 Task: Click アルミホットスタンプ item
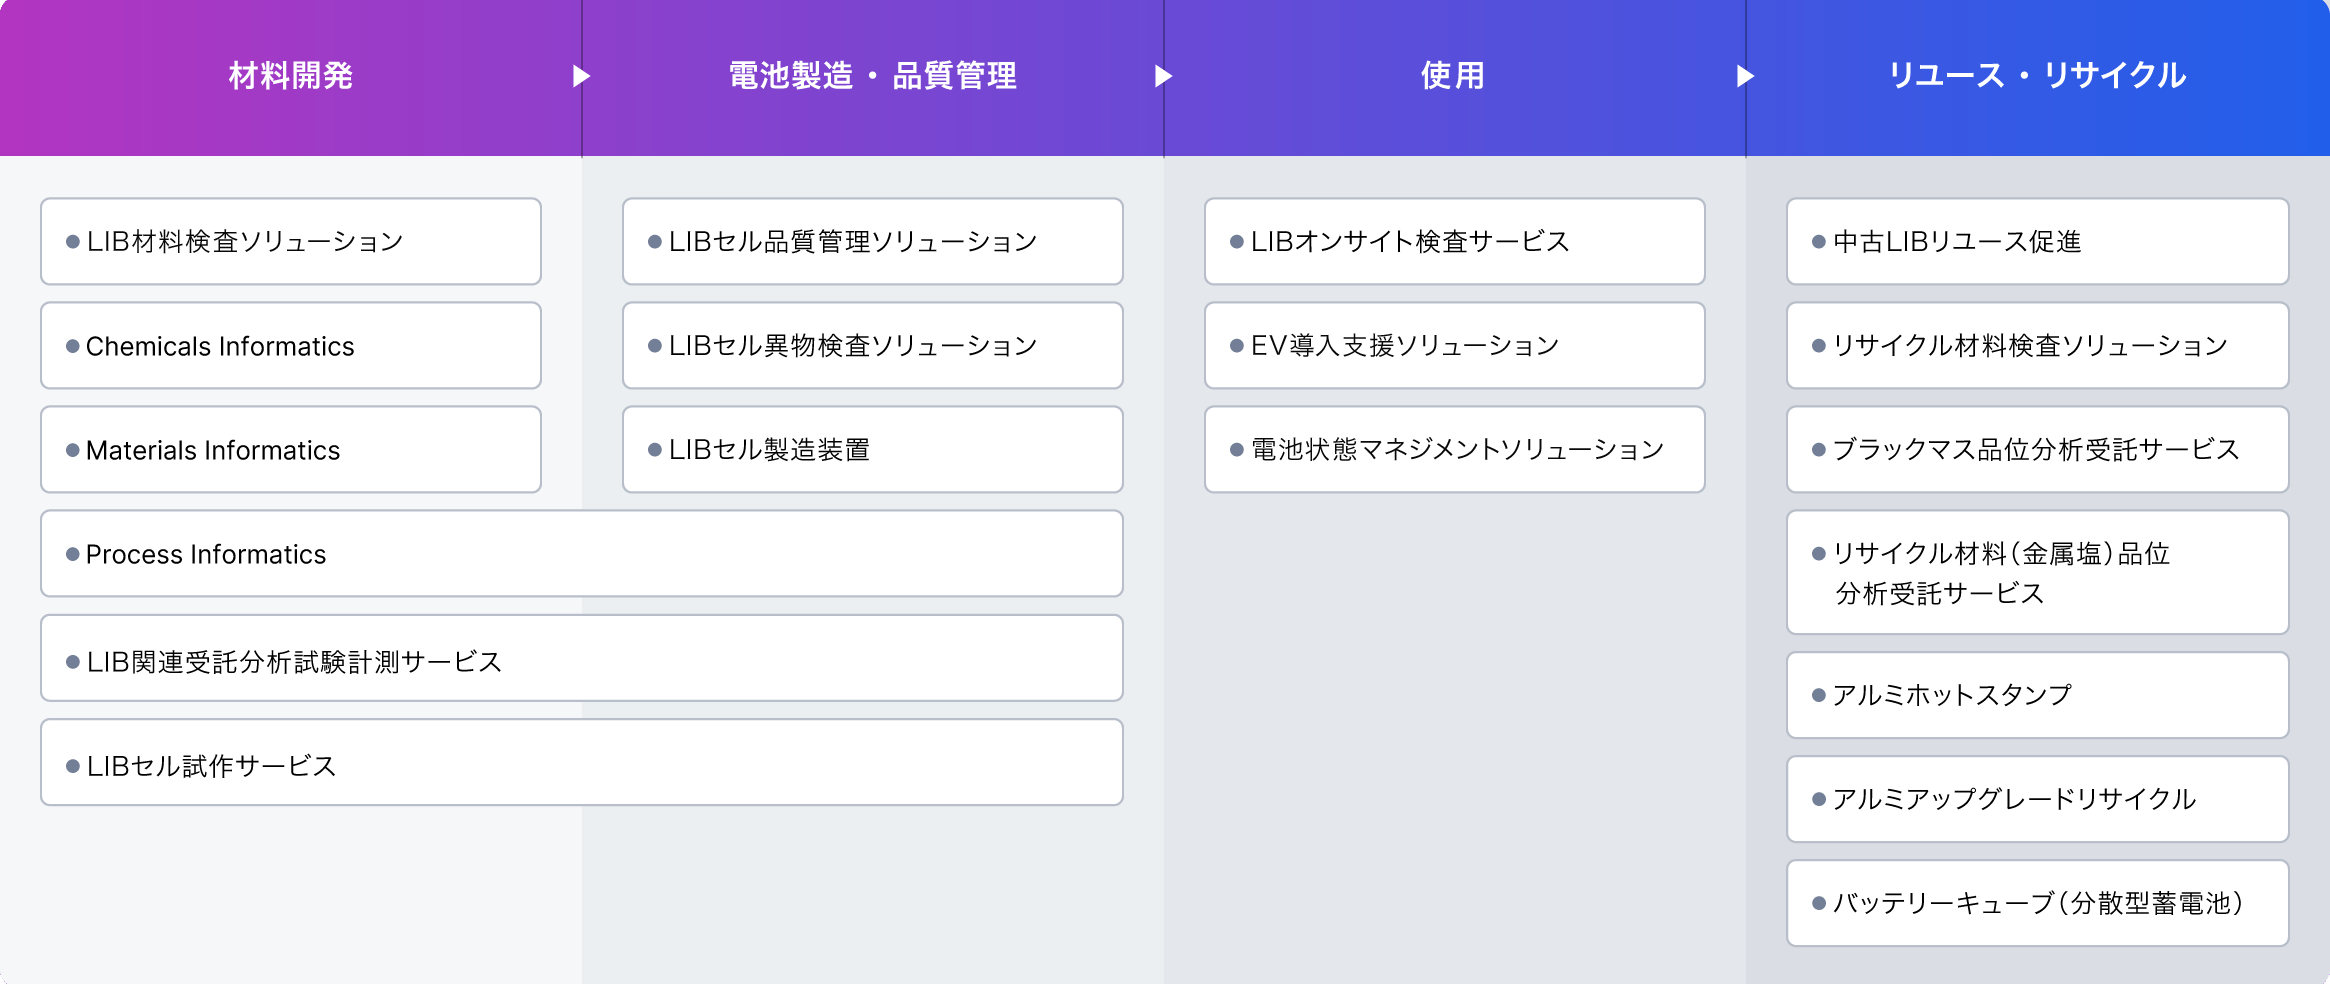(x=2037, y=695)
